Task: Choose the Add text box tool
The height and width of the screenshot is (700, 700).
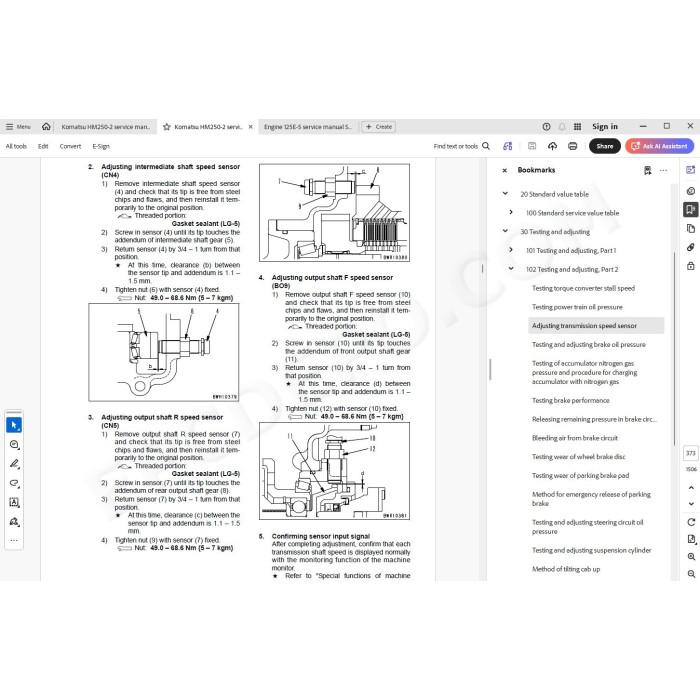Action: [14, 502]
